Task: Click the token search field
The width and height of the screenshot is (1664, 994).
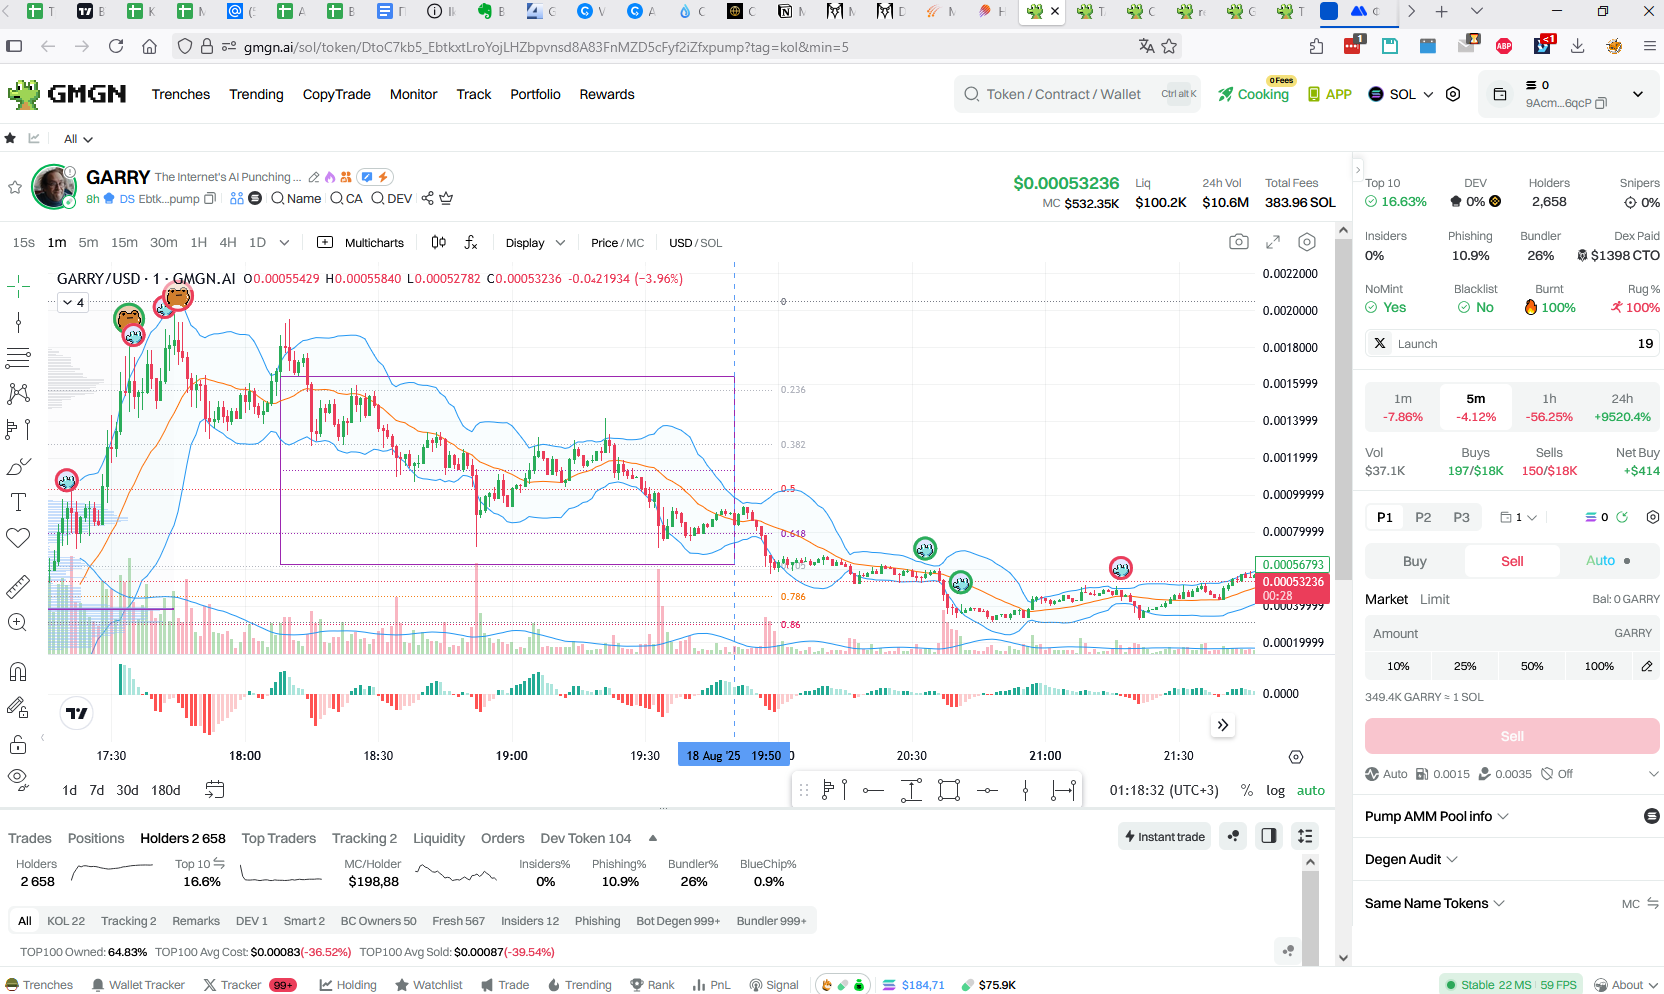Action: (1077, 94)
